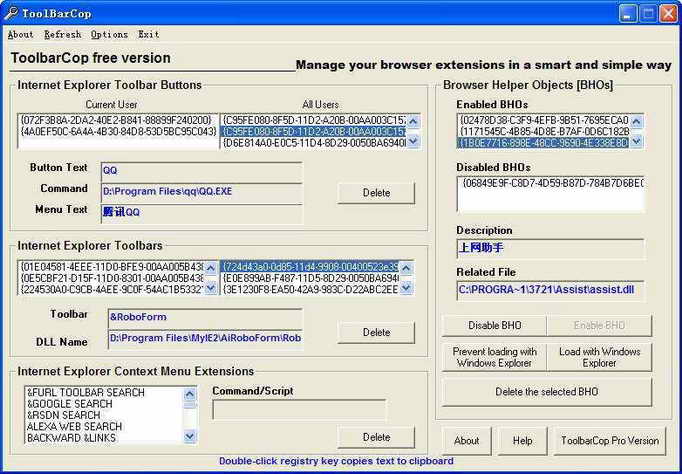Click the Exit menu item
682x474 pixels.
pos(148,34)
